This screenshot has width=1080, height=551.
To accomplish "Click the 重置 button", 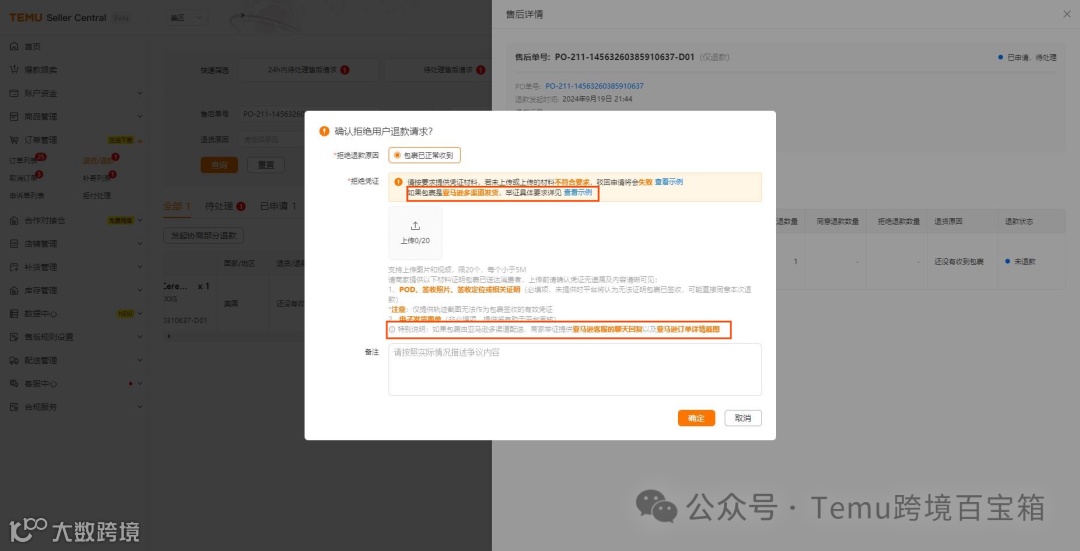I will (265, 165).
